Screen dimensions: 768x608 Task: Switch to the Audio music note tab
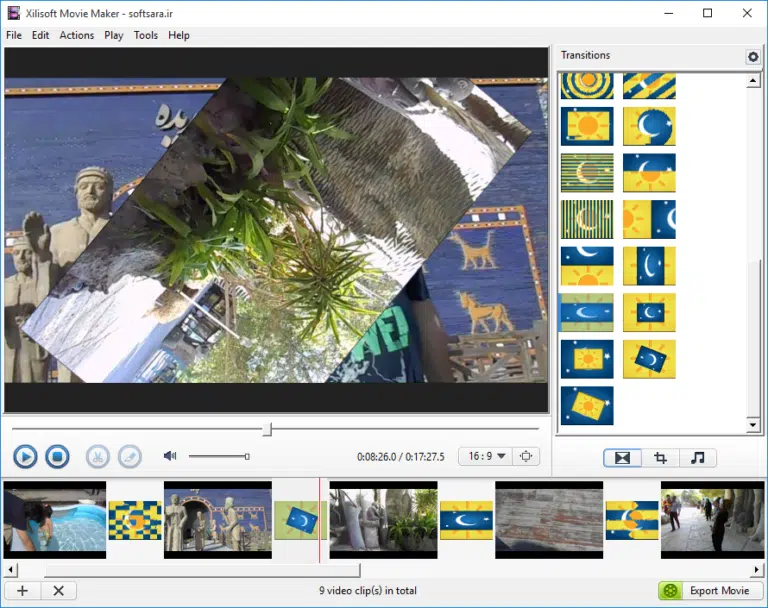click(x=697, y=458)
